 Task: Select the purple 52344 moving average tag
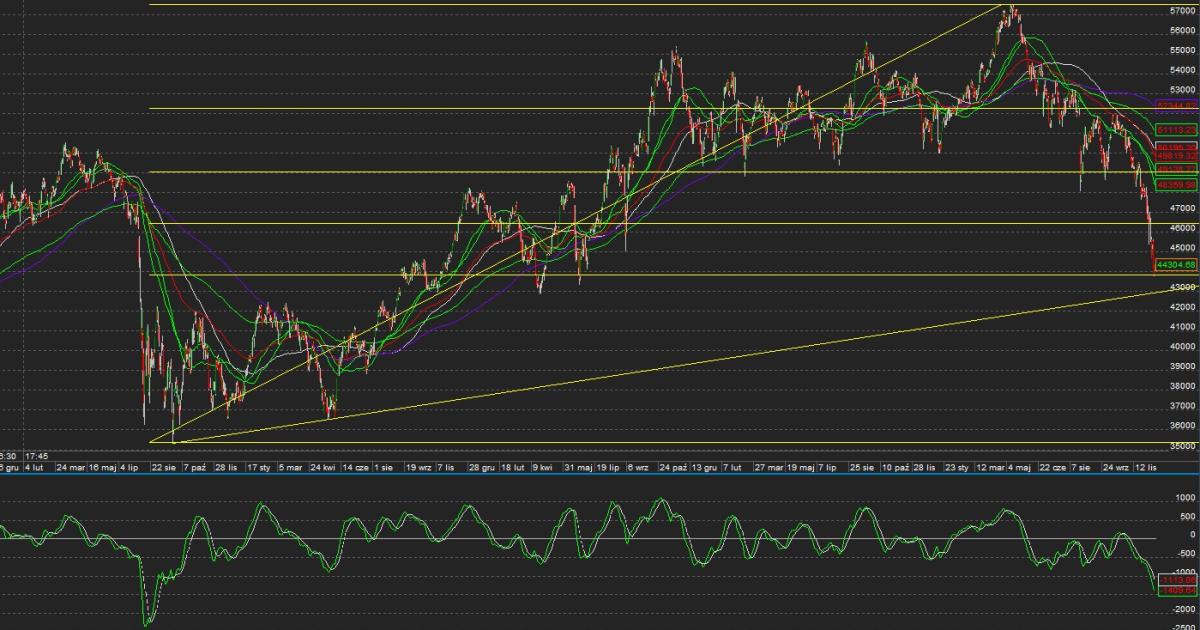coord(1176,104)
